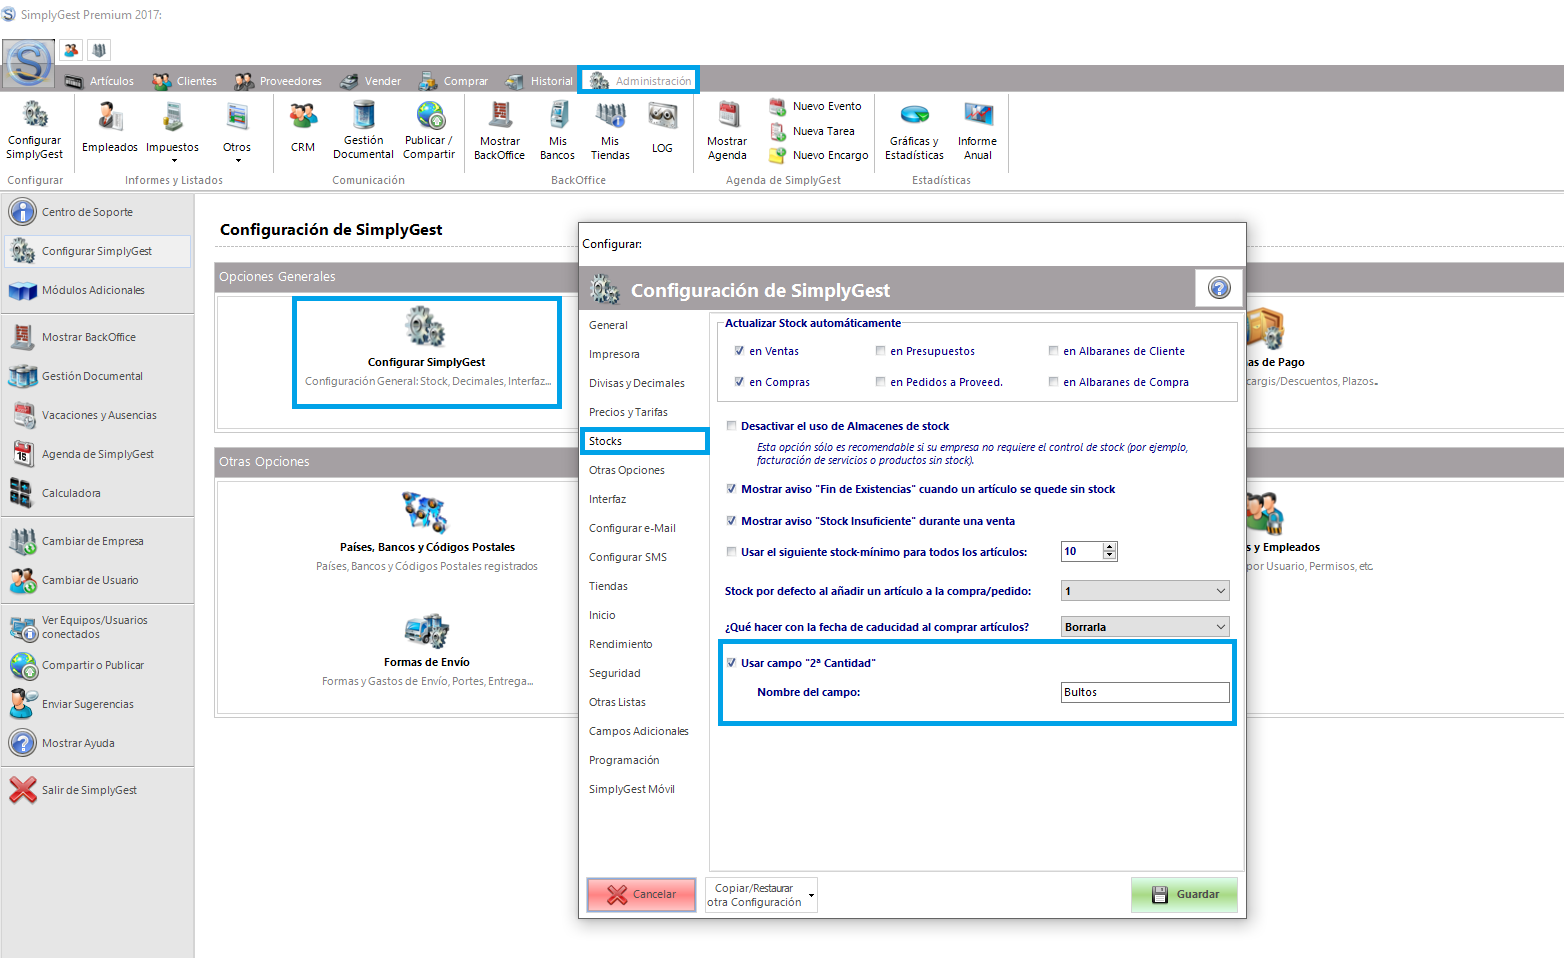The image size is (1564, 958).
Task: Open the help icon in the dialog header
Action: point(1219,289)
